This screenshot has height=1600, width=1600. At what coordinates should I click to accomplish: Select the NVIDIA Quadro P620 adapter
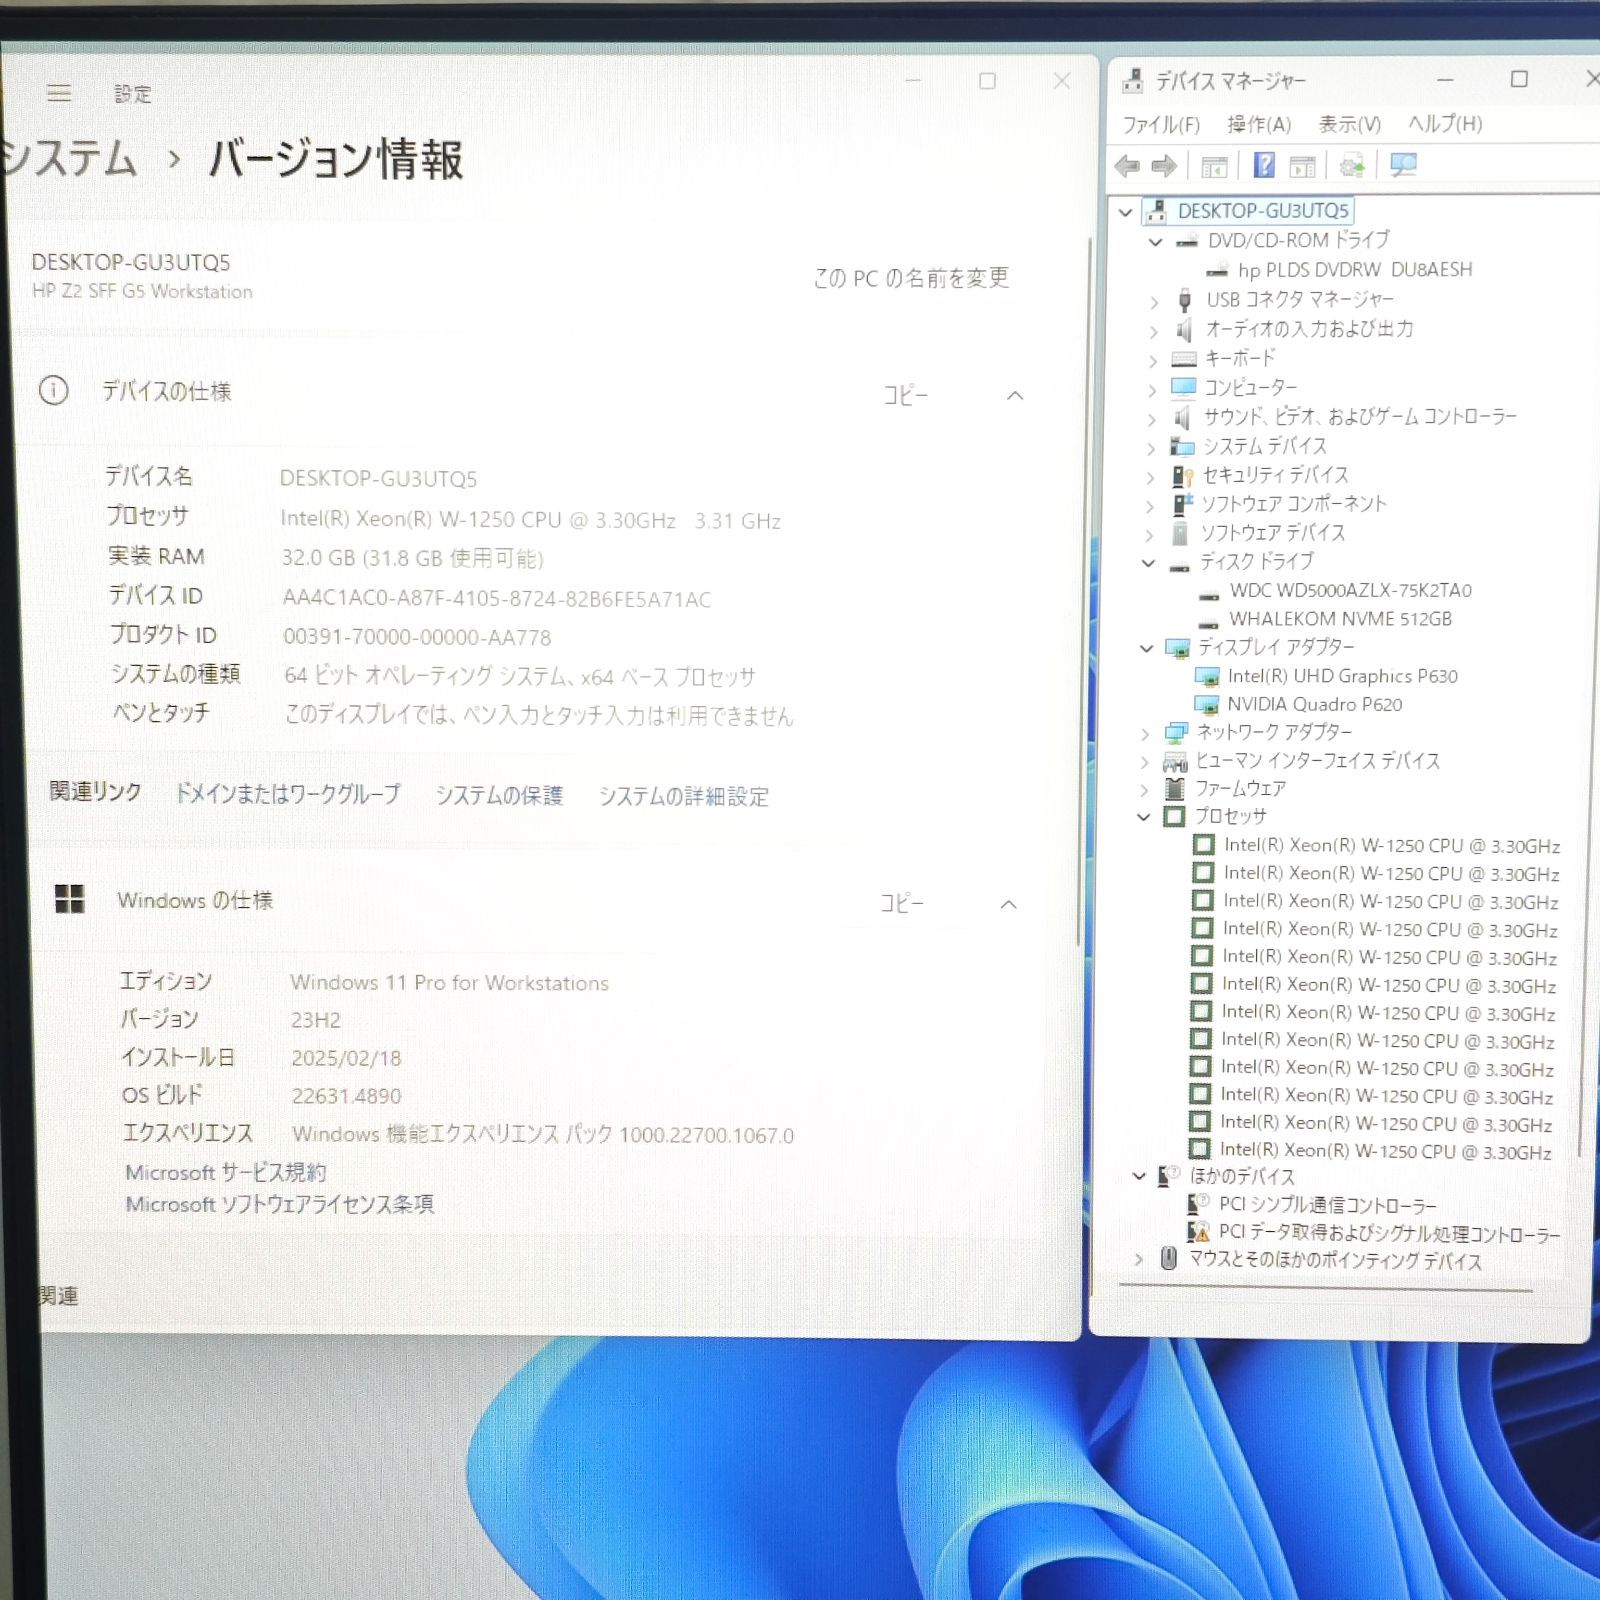point(1314,704)
